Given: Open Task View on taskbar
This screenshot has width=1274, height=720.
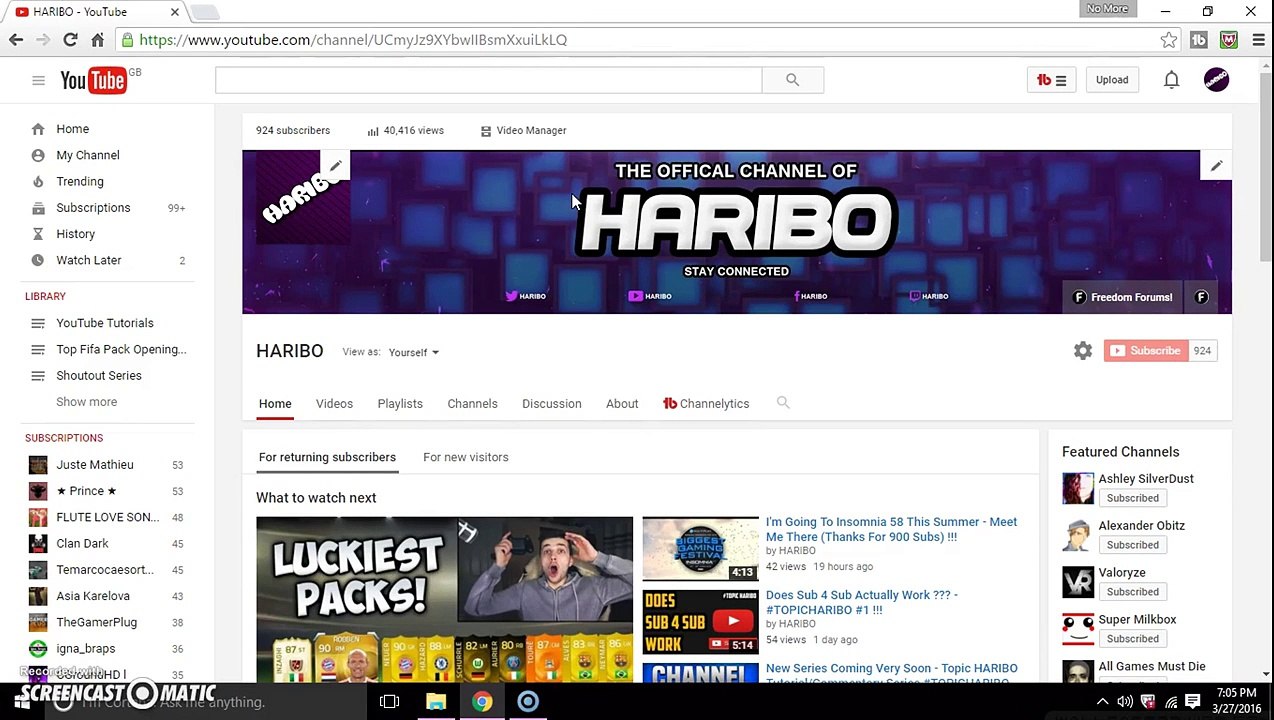Looking at the screenshot, I should (x=390, y=702).
